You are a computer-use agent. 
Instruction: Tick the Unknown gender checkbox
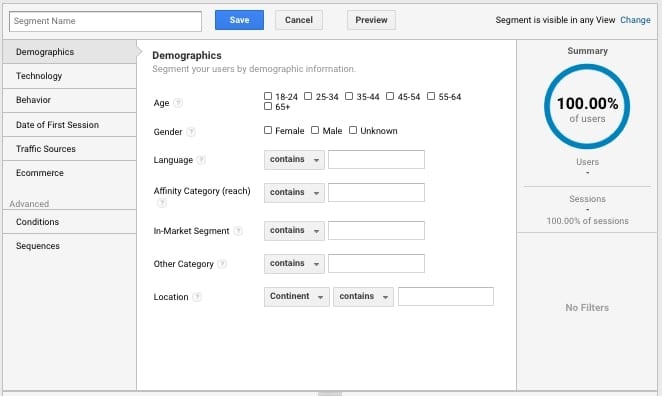point(353,130)
